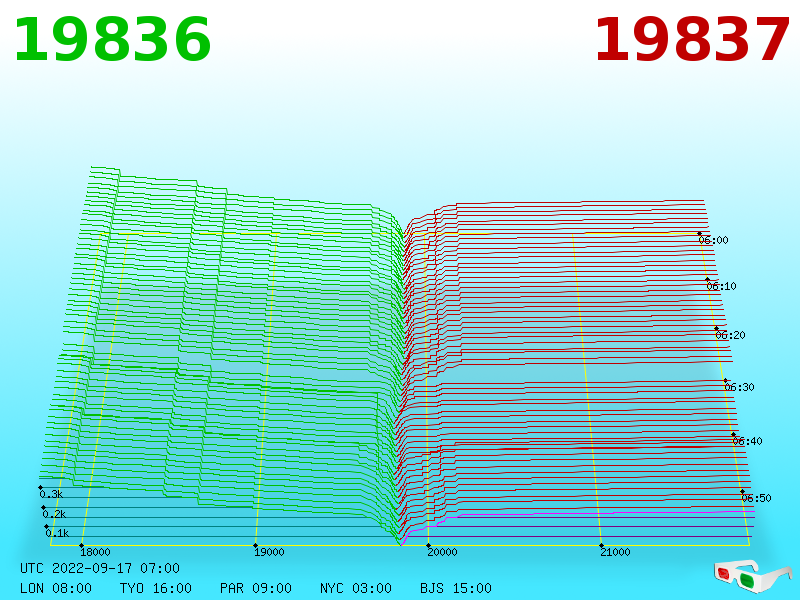Click the 3D anaglyph glasses icon
The height and width of the screenshot is (600, 800).
(x=753, y=577)
